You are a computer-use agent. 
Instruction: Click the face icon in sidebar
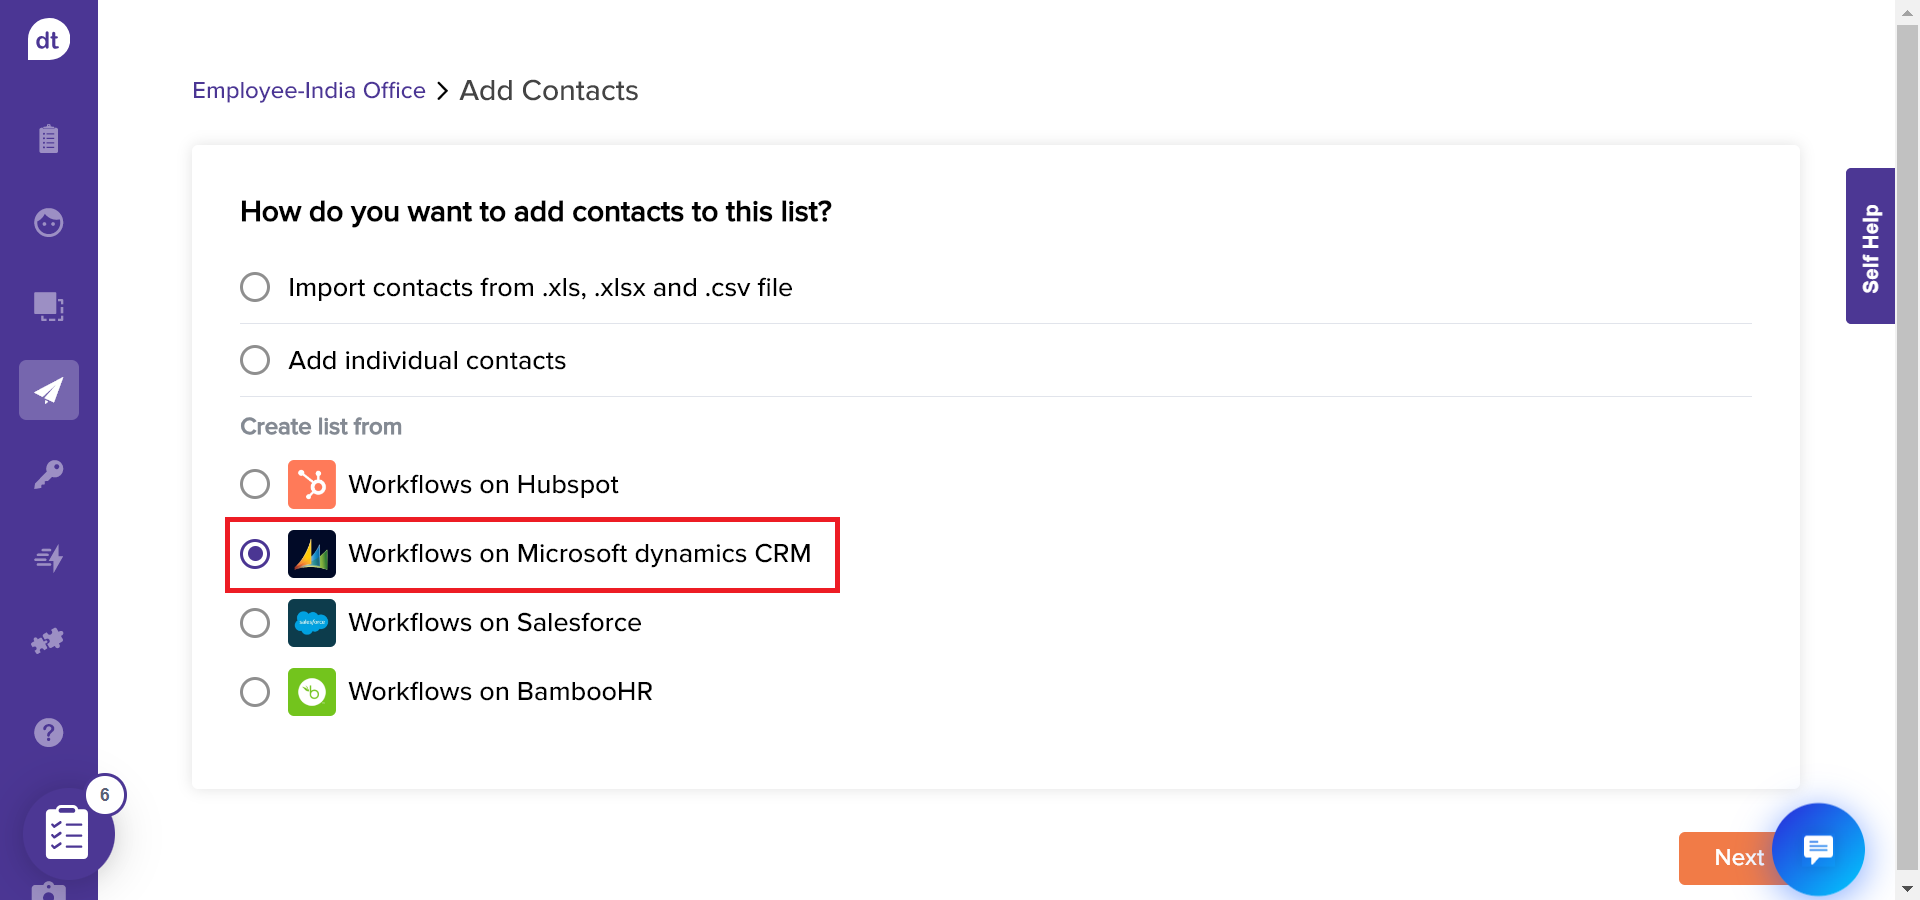click(x=48, y=222)
